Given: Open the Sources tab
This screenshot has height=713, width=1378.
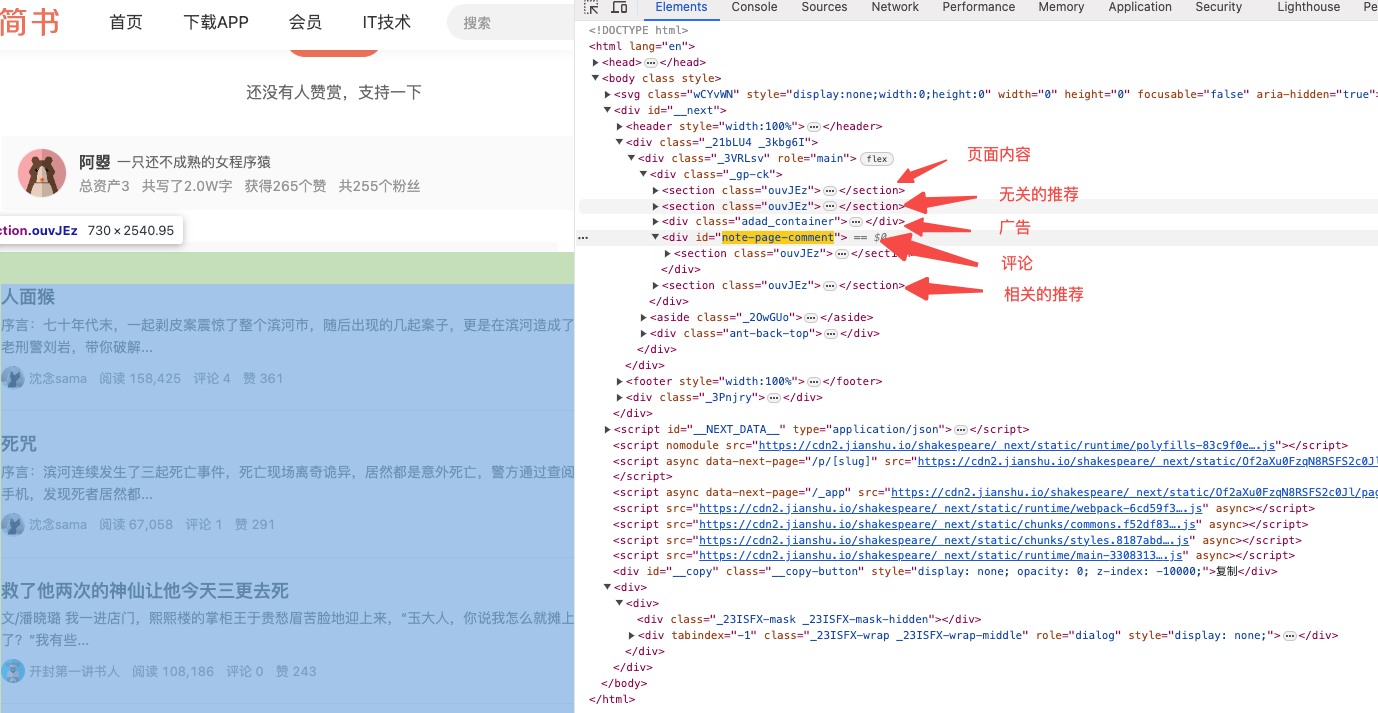Looking at the screenshot, I should coord(824,7).
